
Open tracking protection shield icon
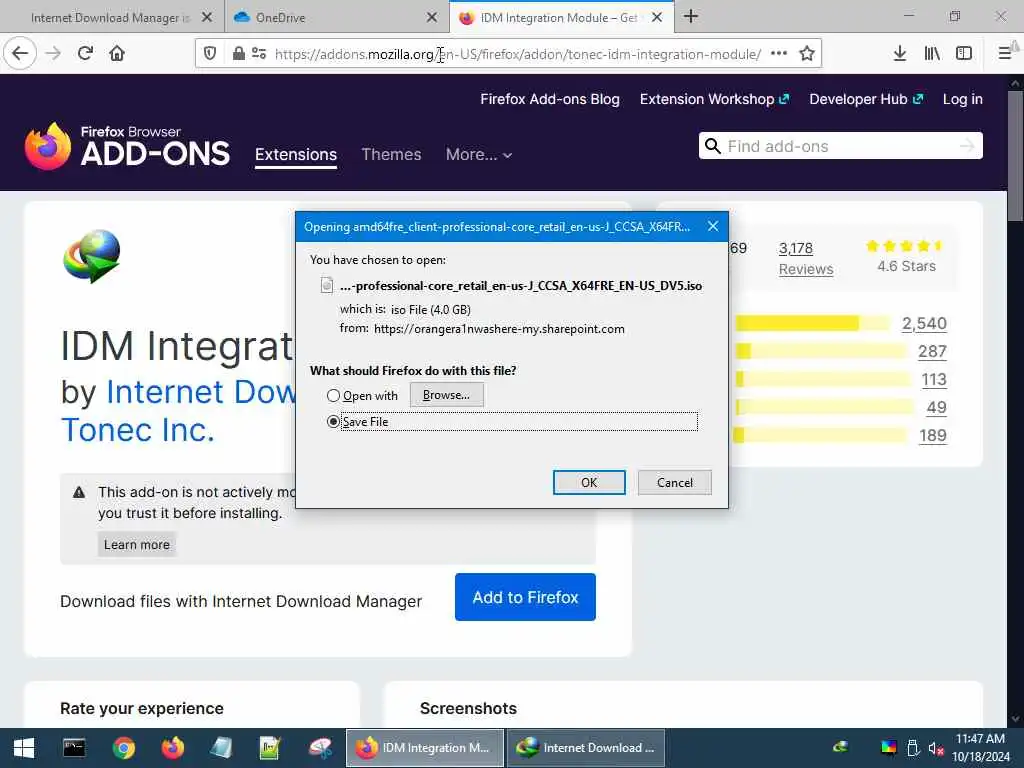coord(210,54)
